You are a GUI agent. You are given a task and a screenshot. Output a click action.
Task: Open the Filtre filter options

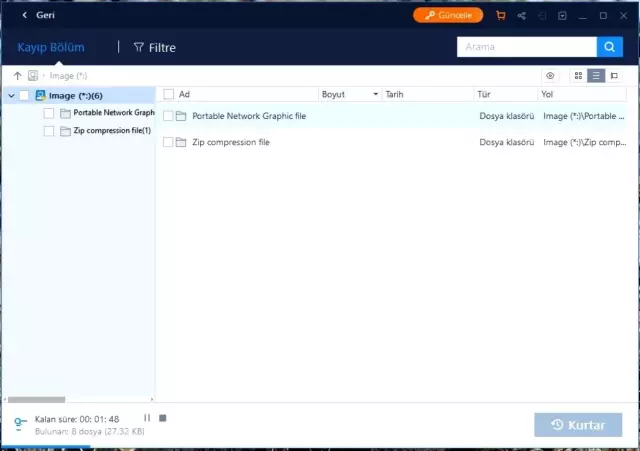tap(154, 47)
